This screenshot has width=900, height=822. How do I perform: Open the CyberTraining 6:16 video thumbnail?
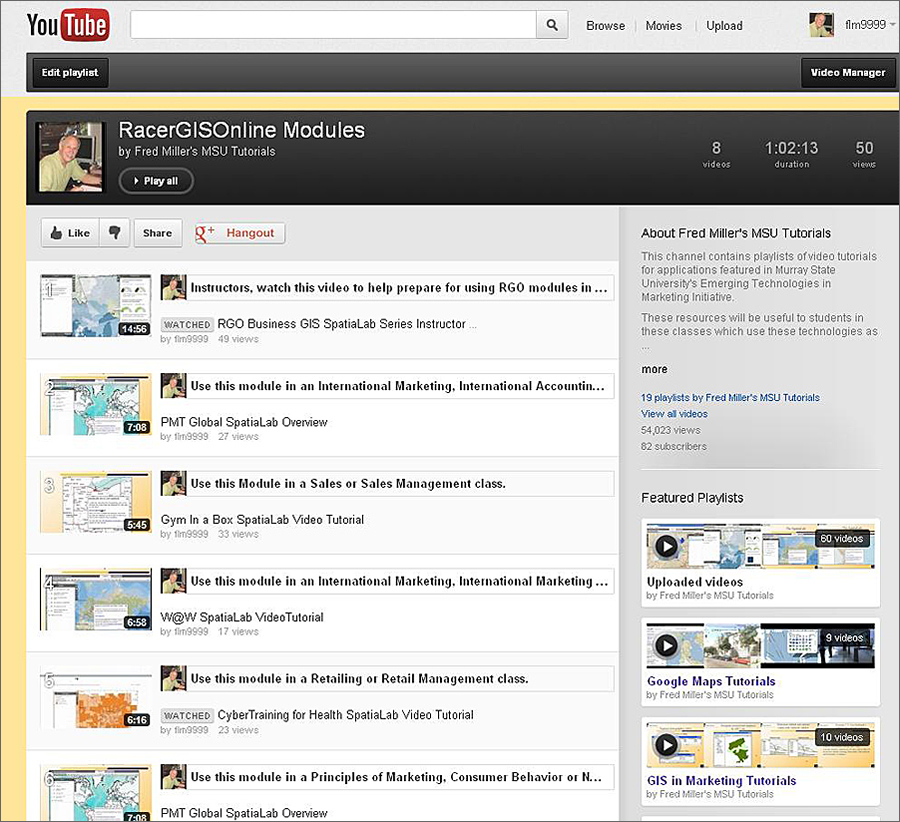(96, 696)
